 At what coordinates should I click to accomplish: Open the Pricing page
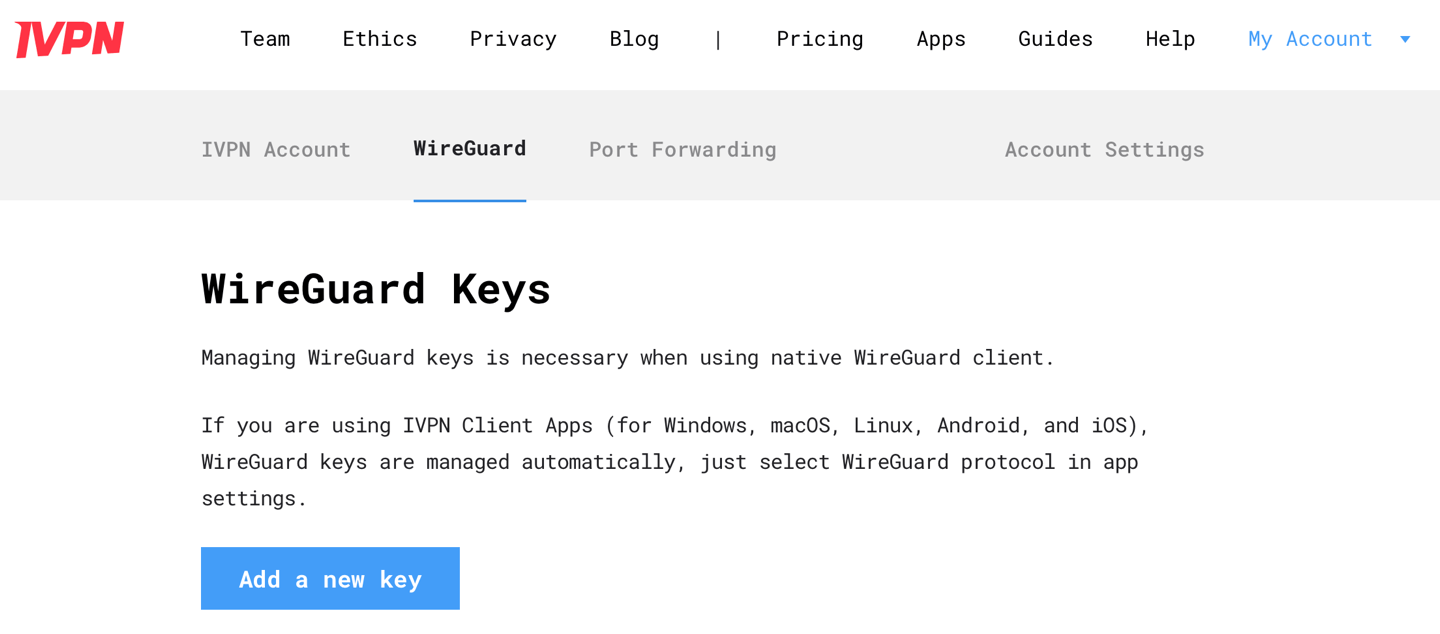819,39
